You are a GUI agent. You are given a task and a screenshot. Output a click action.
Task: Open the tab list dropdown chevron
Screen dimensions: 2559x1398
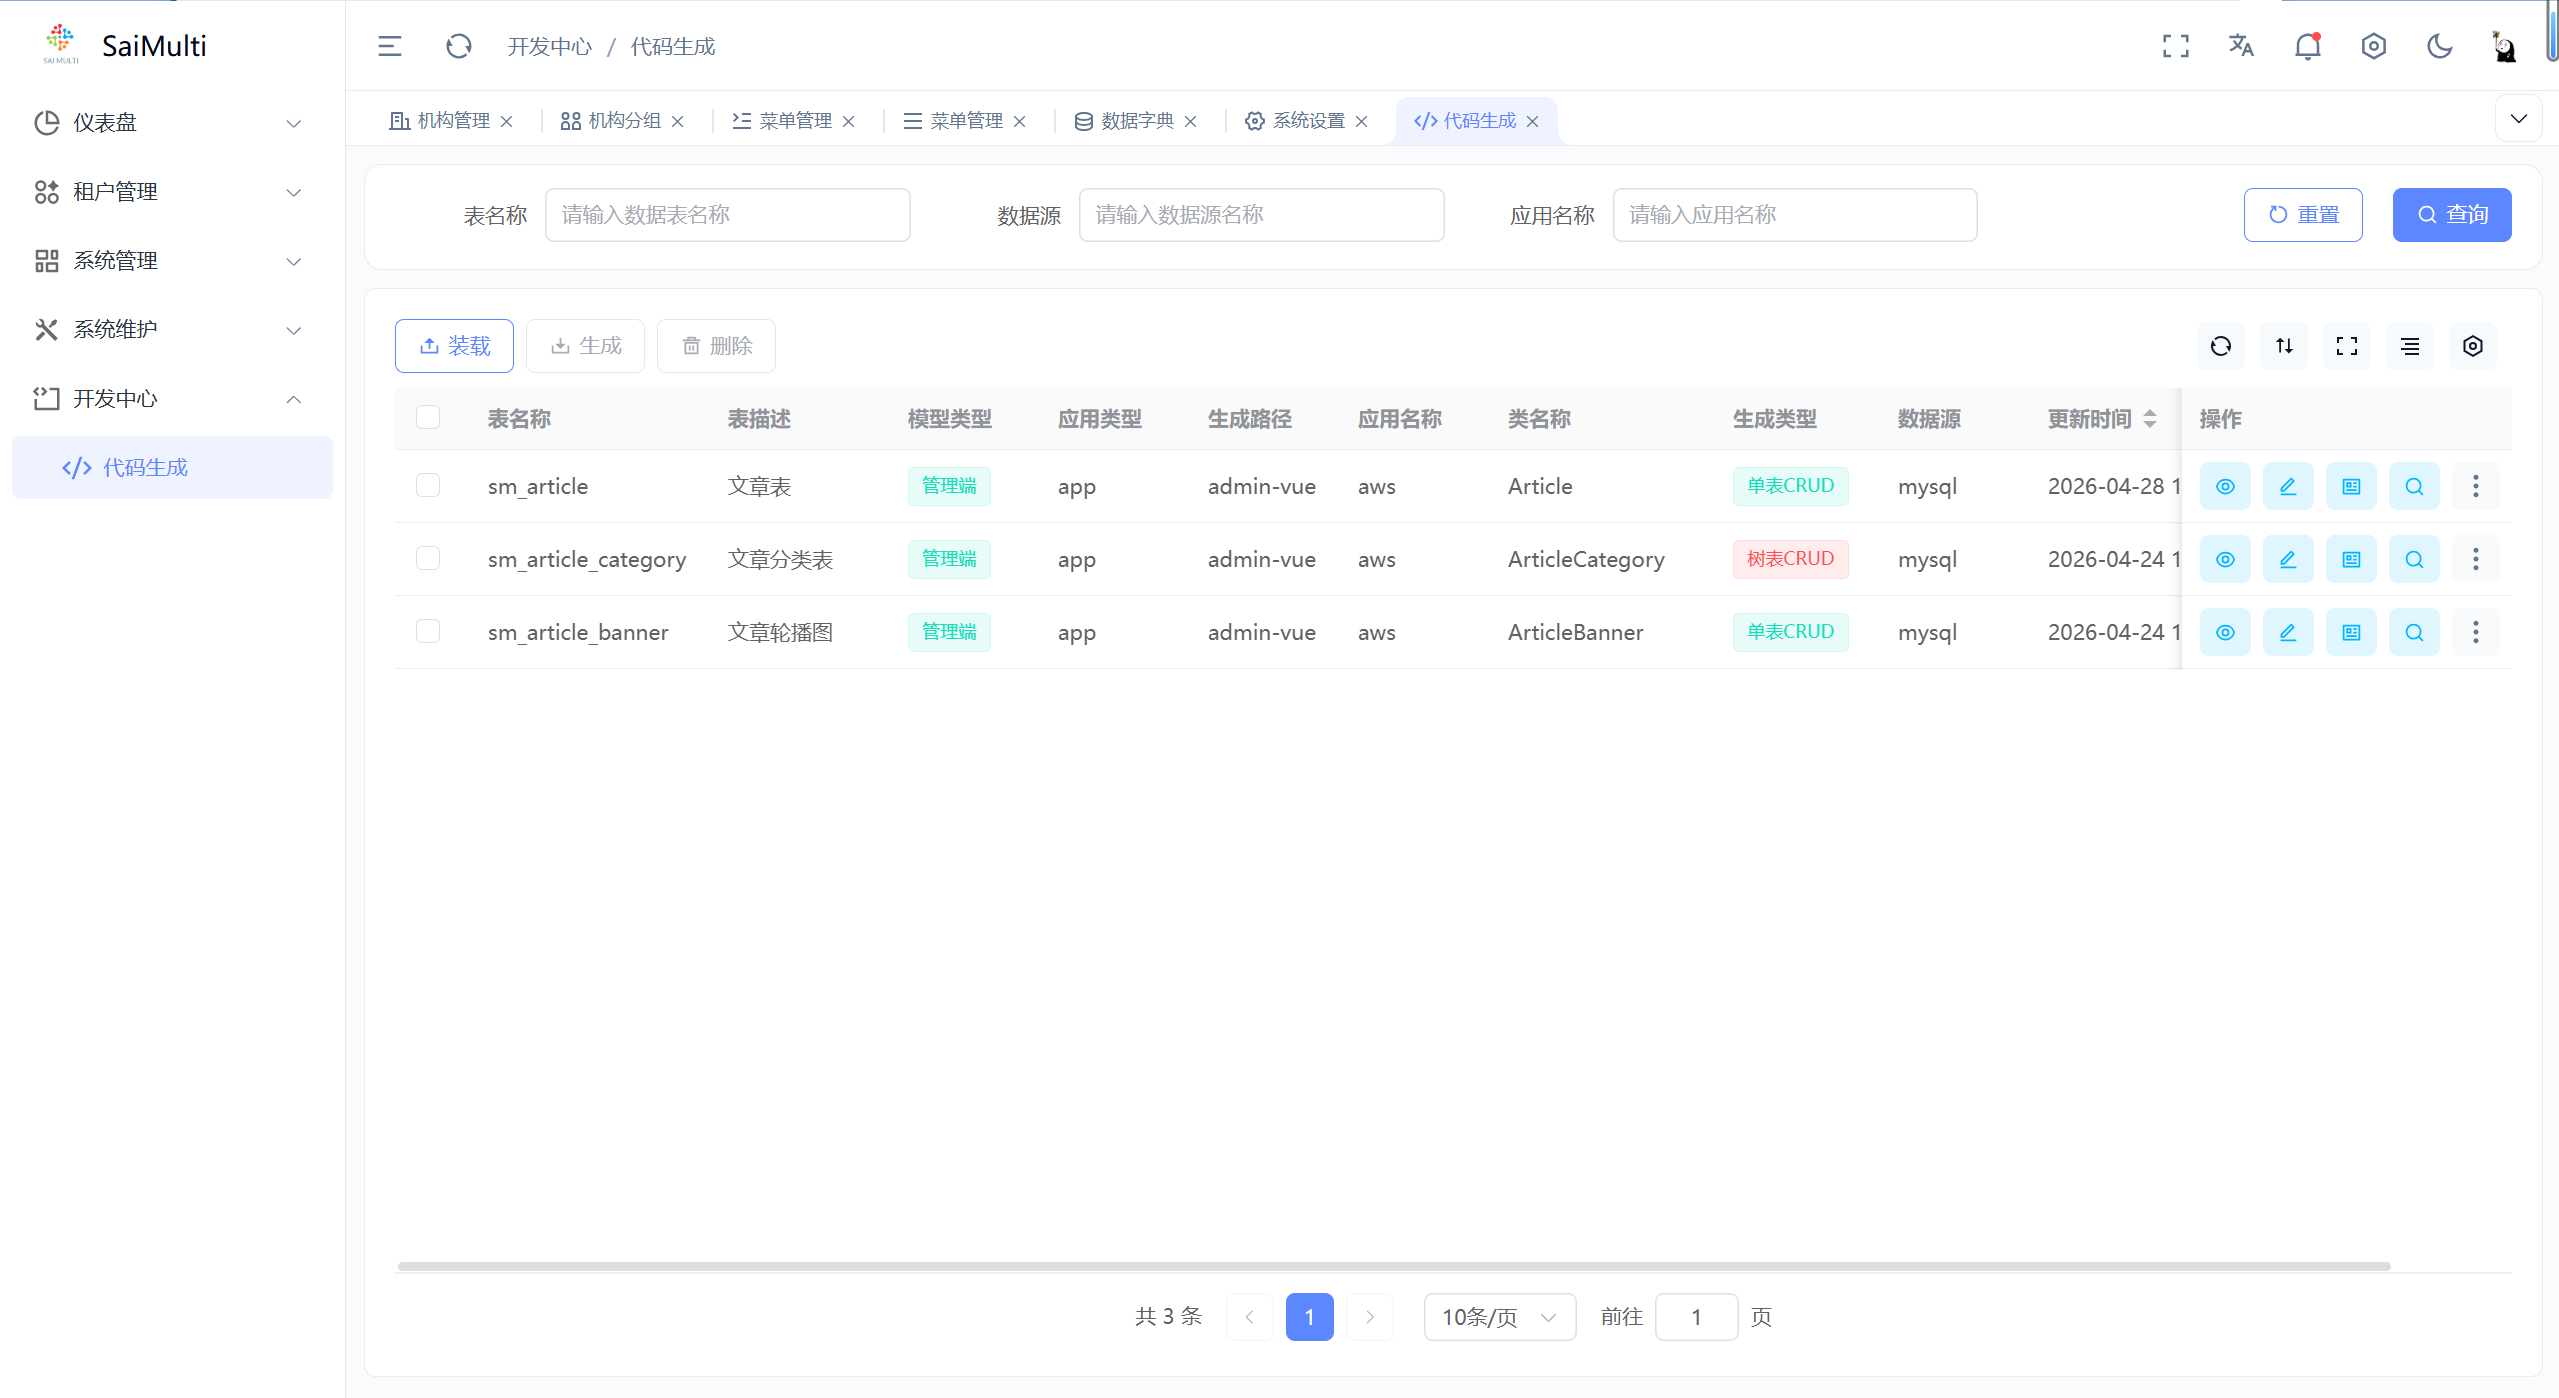pos(2518,119)
